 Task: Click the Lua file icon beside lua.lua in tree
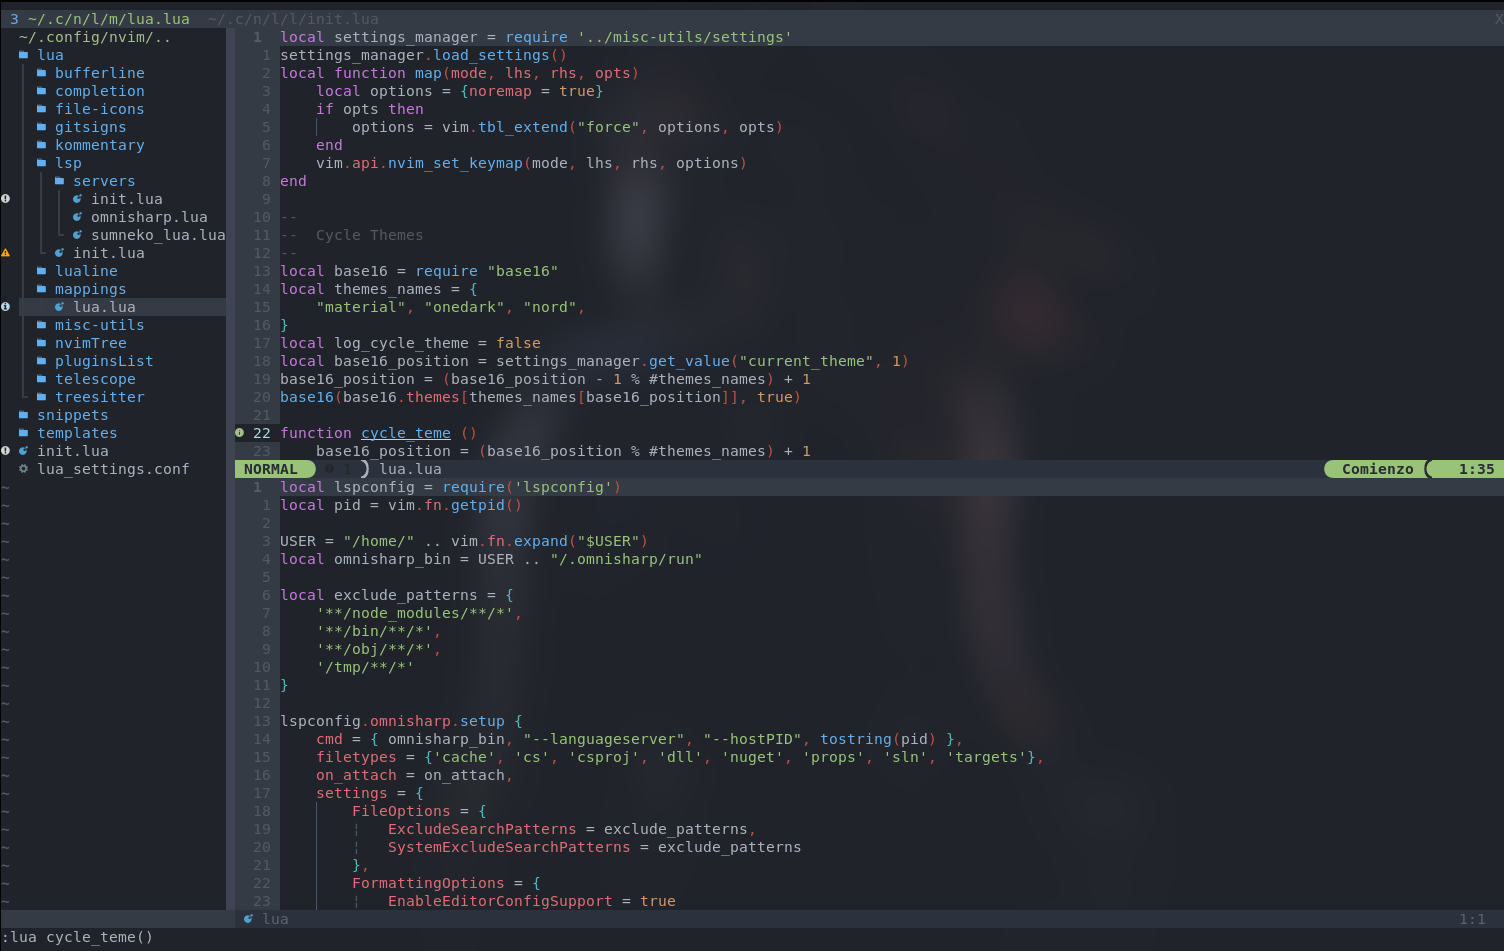click(59, 307)
